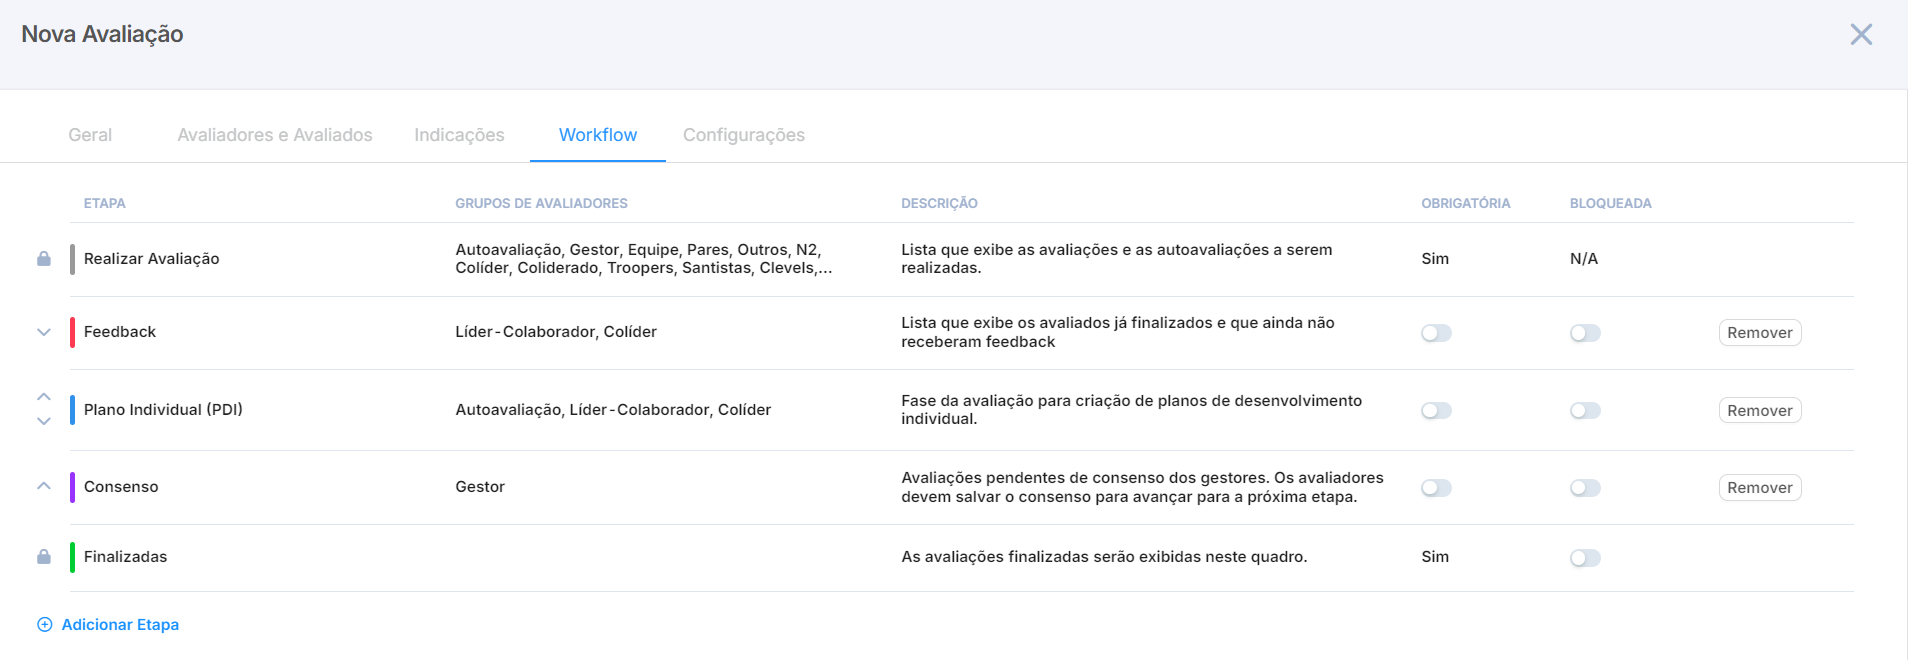Toggle Obrigatória for the Feedback step
This screenshot has width=1908, height=660.
(1436, 333)
